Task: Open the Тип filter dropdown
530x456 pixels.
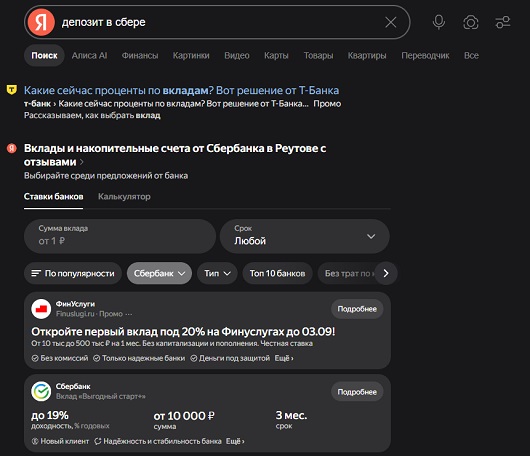Action: click(x=217, y=273)
